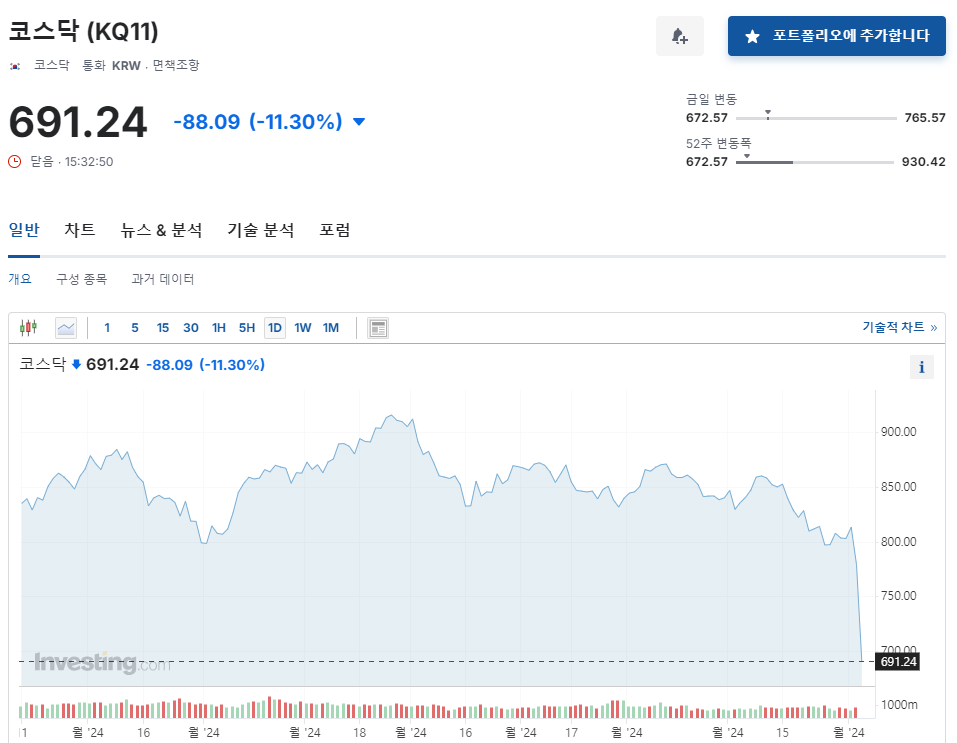Click the South Korea flag icon
Screen dimensions: 957x743
tap(15, 66)
